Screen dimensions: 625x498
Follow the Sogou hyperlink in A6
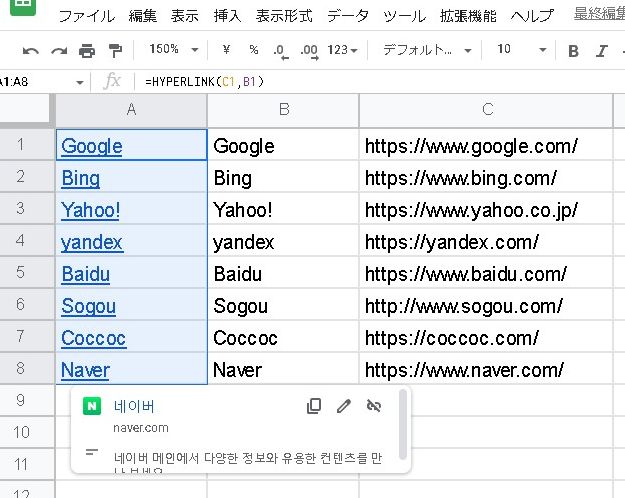pyautogui.click(x=88, y=306)
